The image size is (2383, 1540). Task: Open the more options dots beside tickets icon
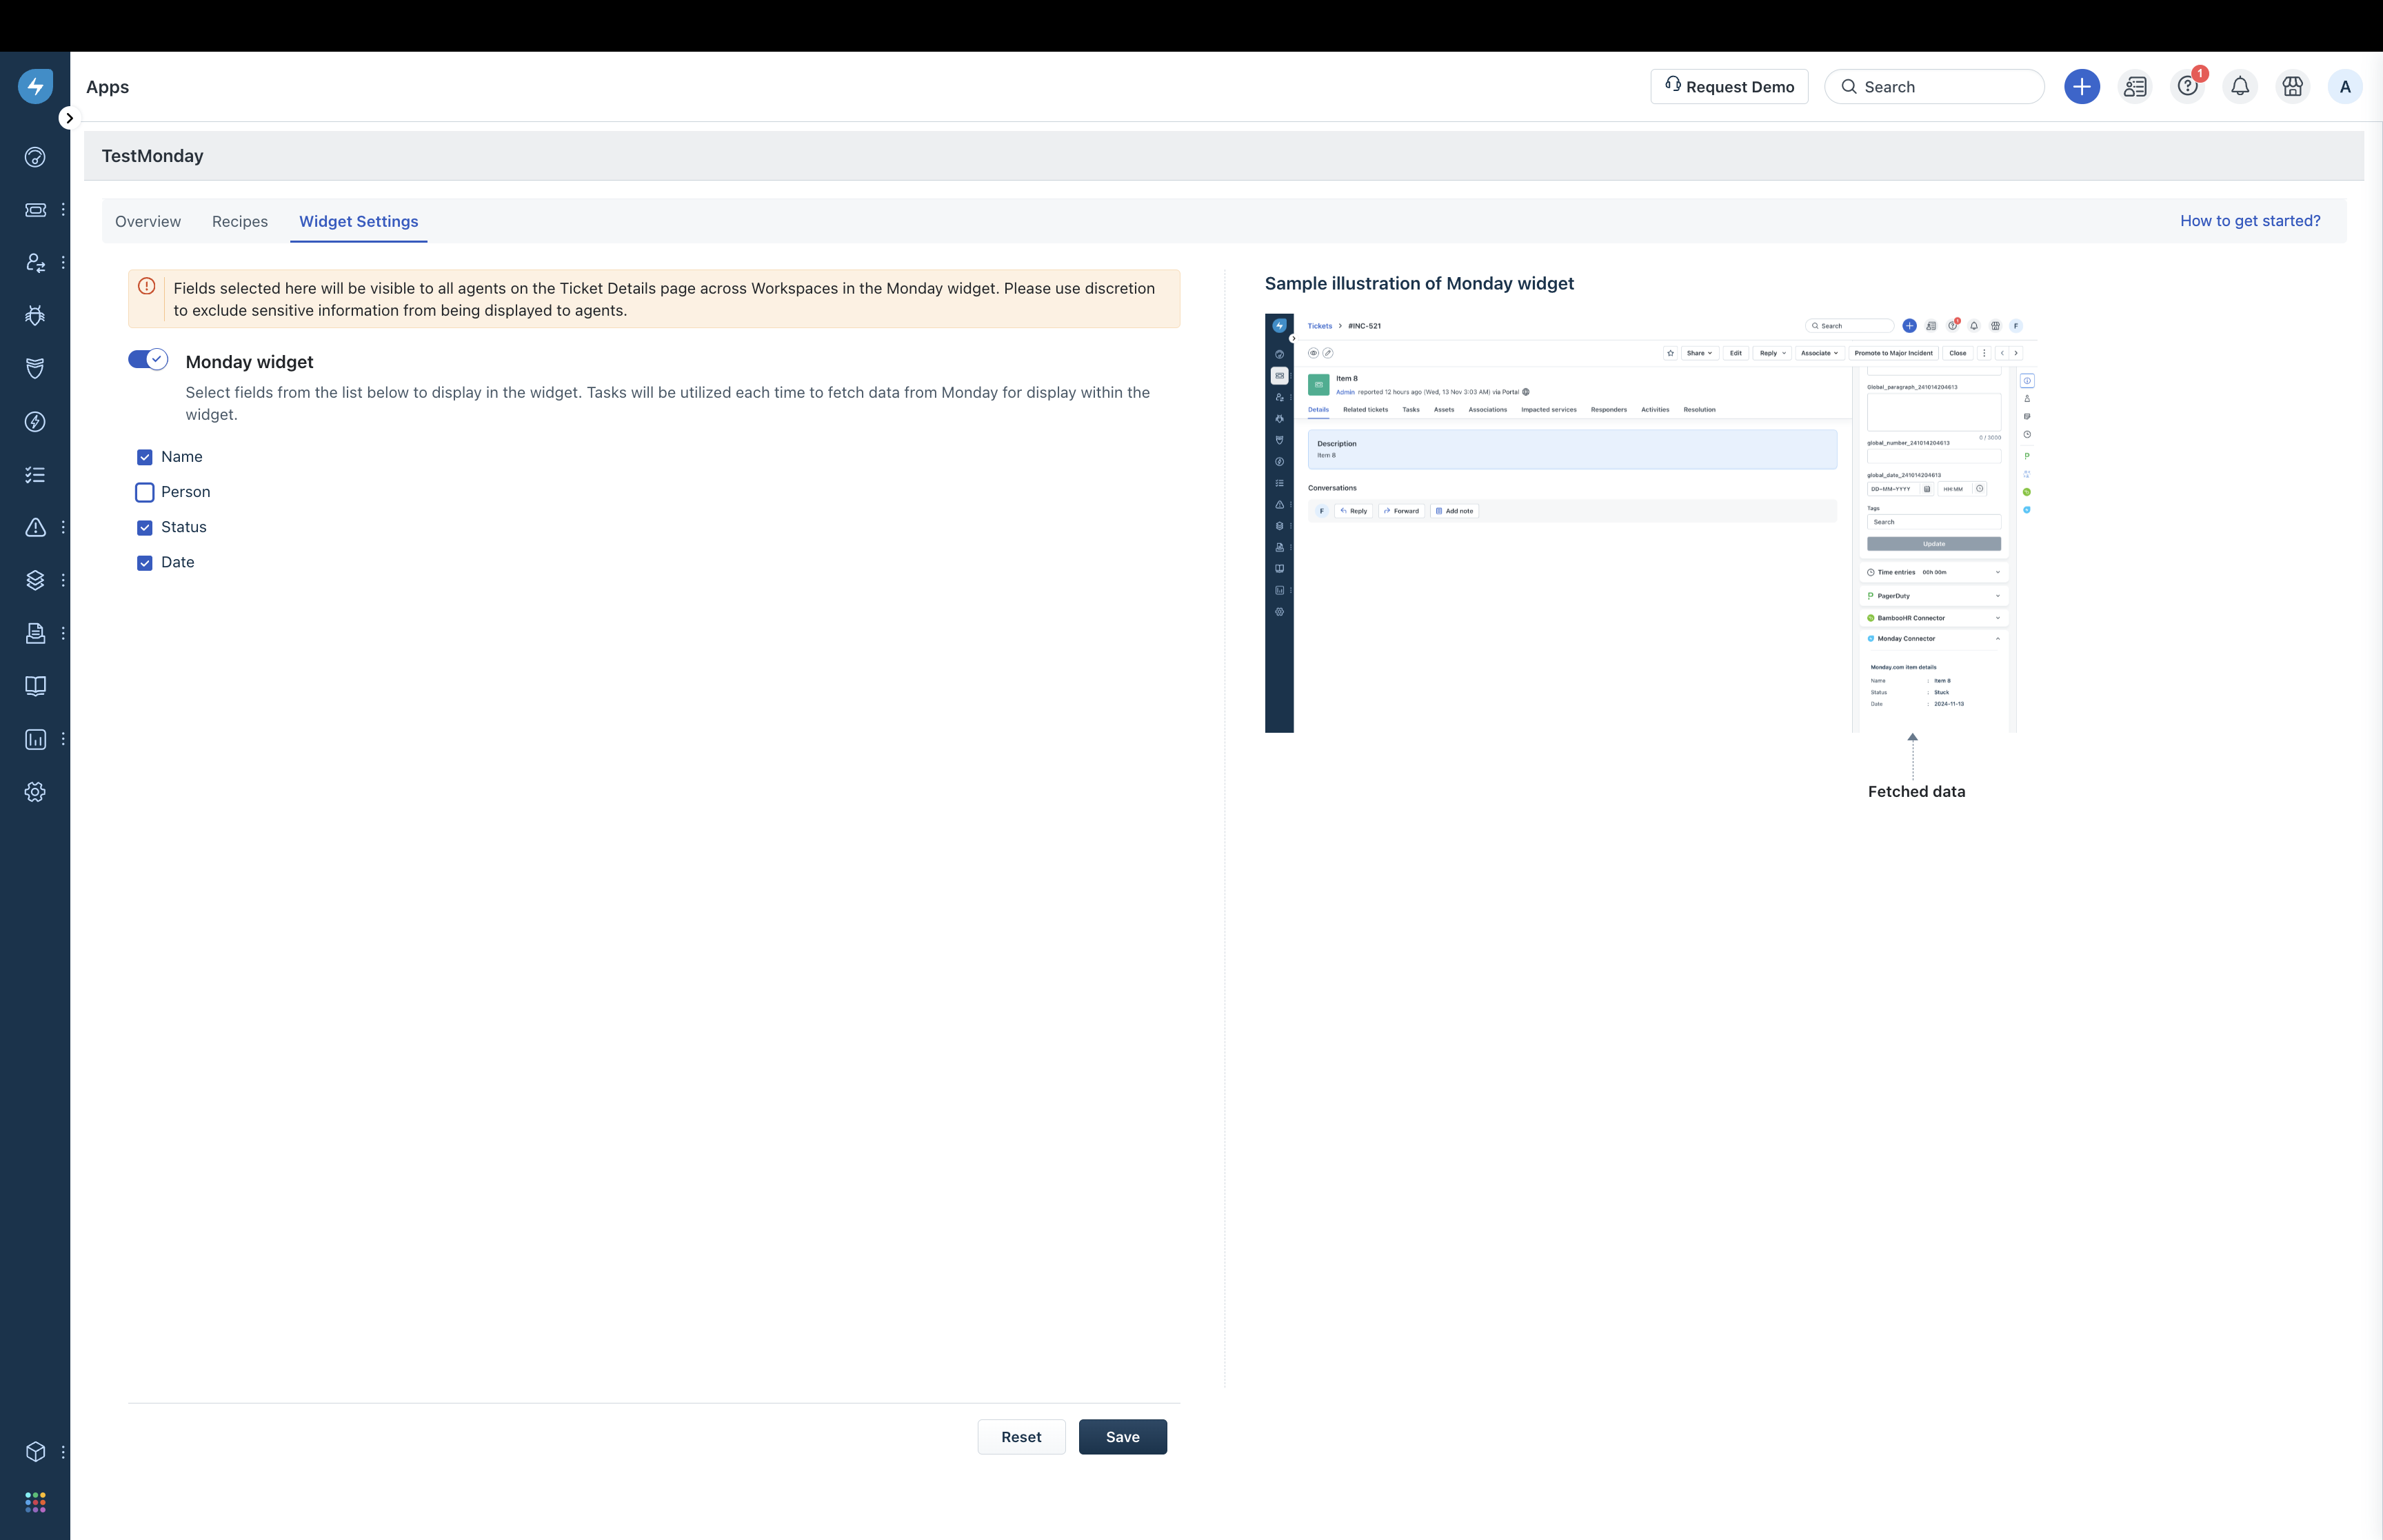click(x=63, y=210)
